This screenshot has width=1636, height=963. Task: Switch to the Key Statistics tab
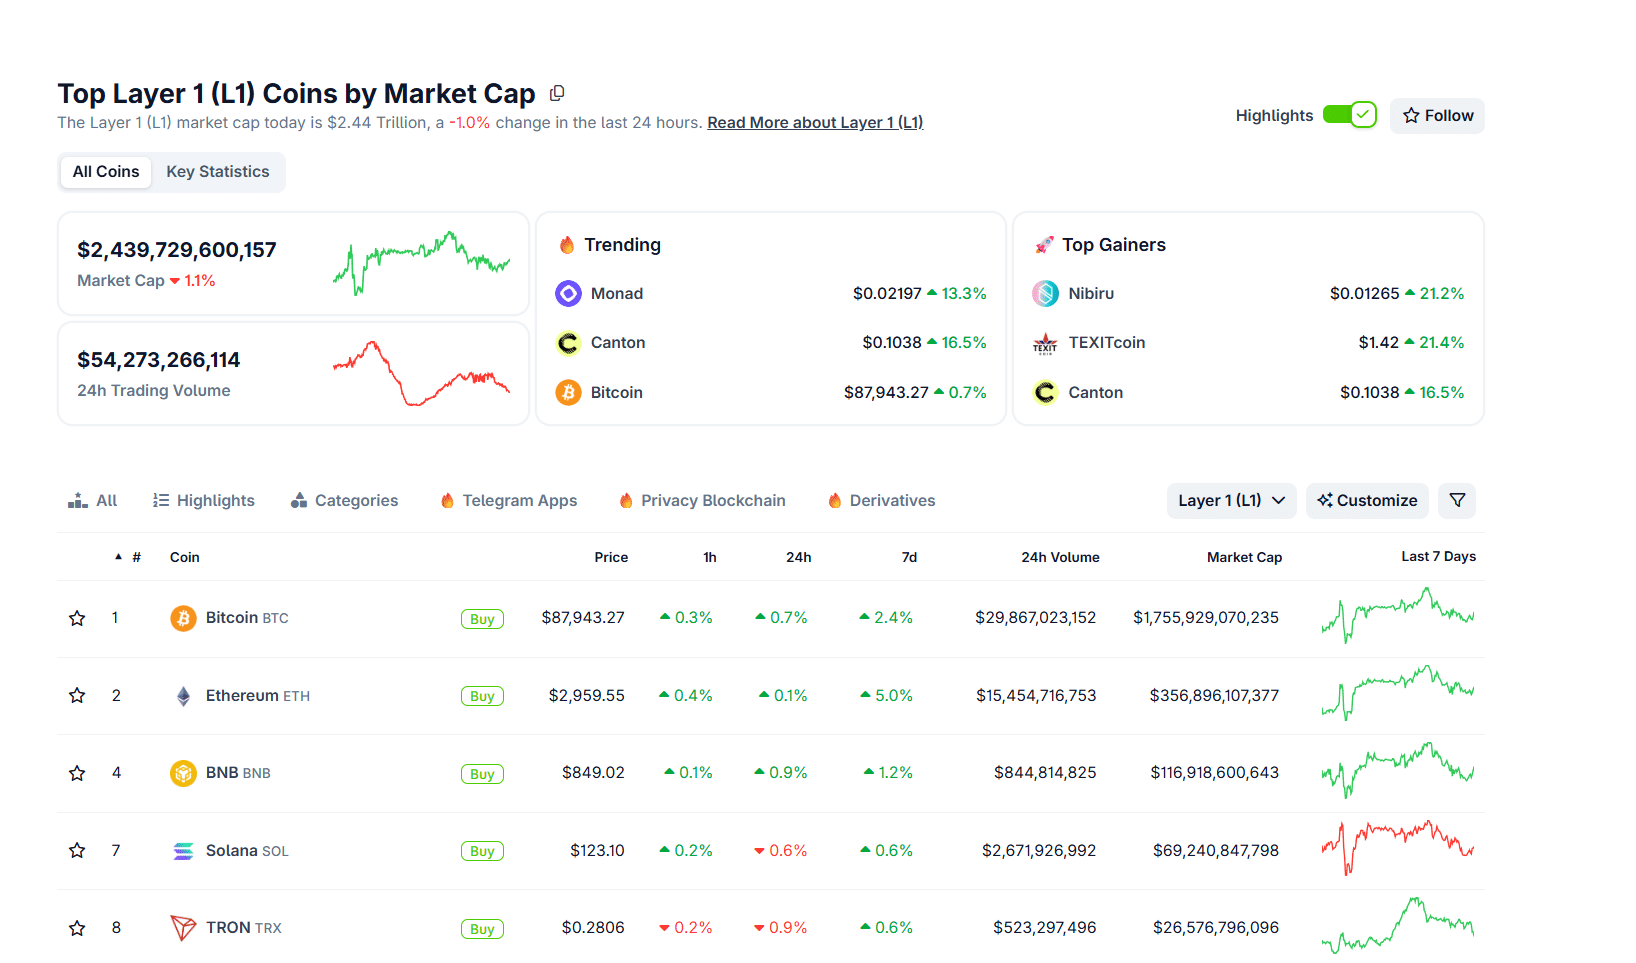[x=217, y=172]
